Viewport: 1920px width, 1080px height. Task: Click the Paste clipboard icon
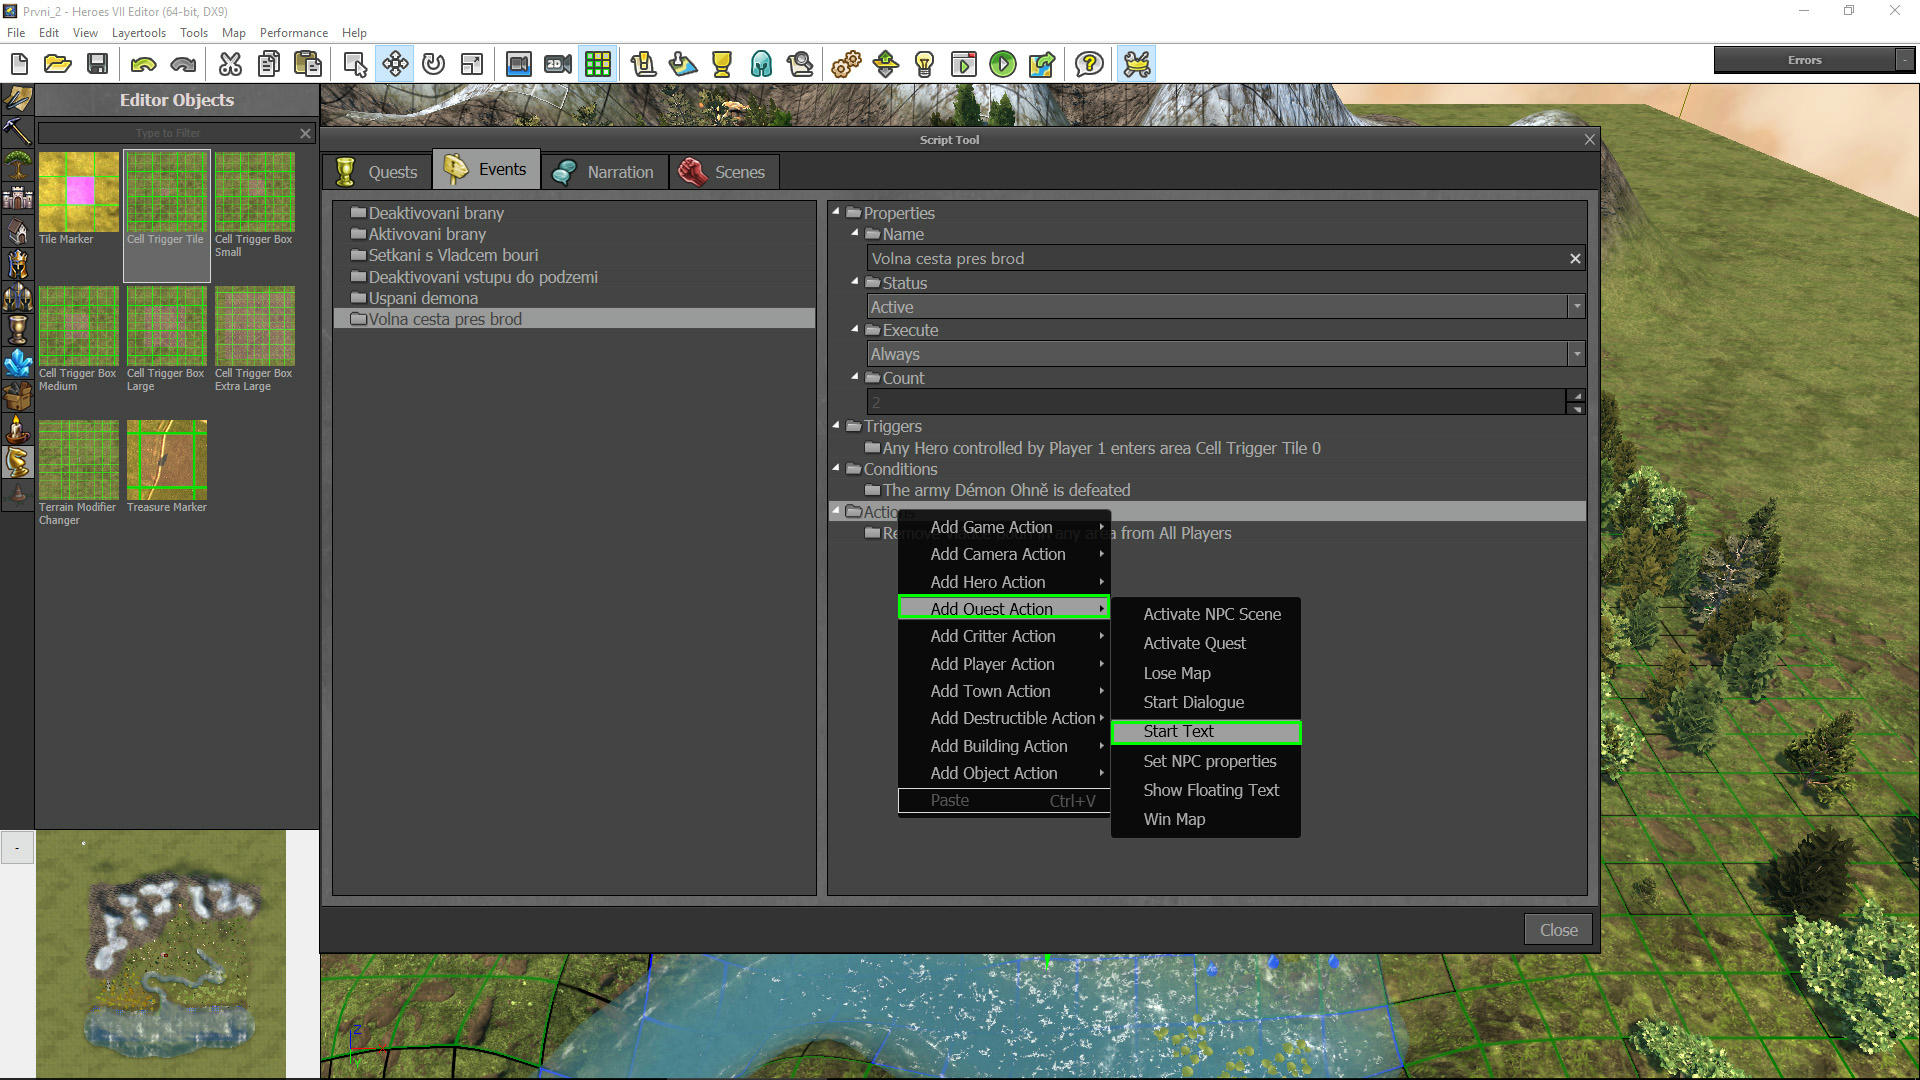[x=308, y=64]
